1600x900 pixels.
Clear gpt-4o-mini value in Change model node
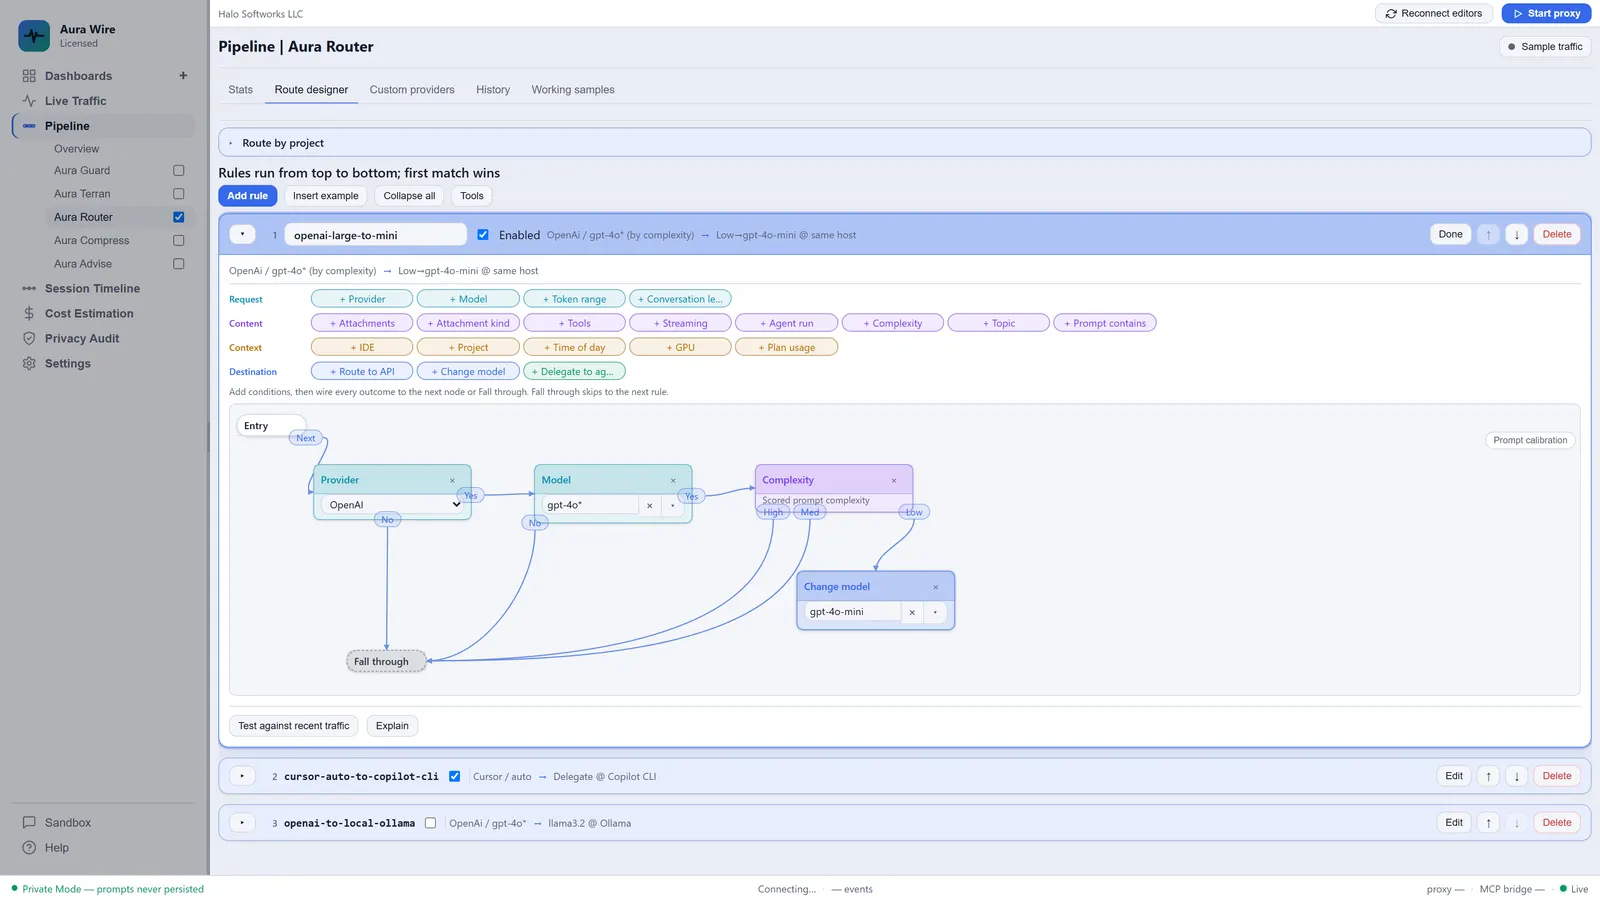(x=912, y=613)
